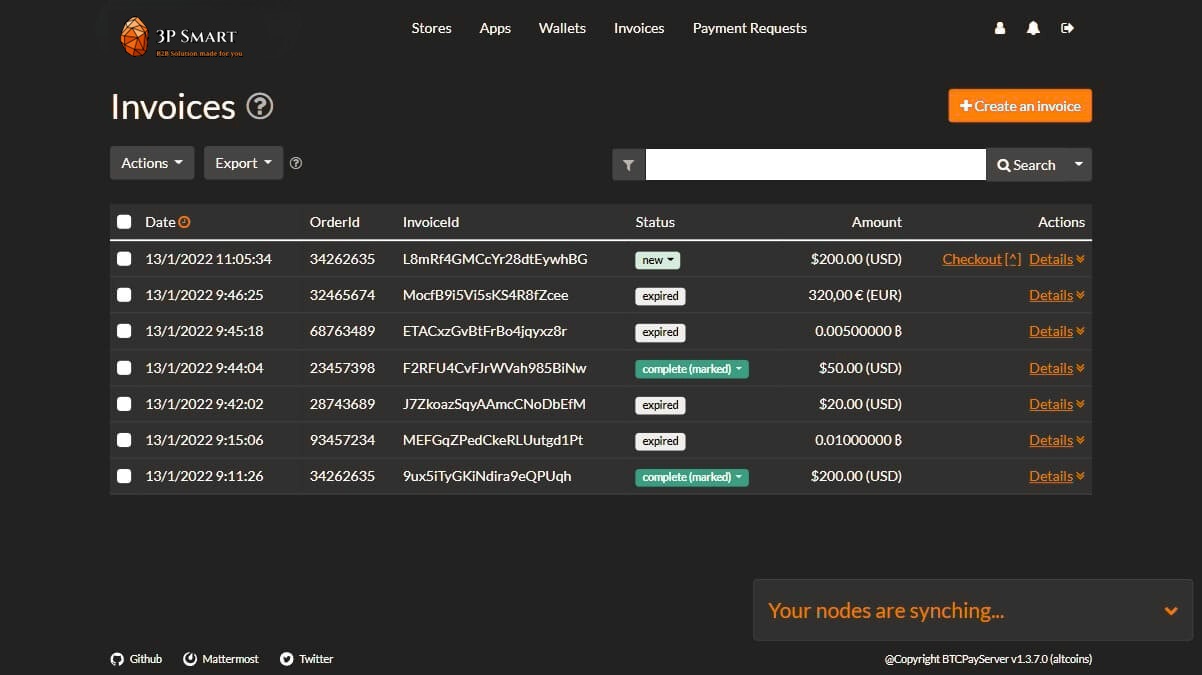1202x675 pixels.
Task: Go to the Wallets page
Action: pyautogui.click(x=562, y=28)
